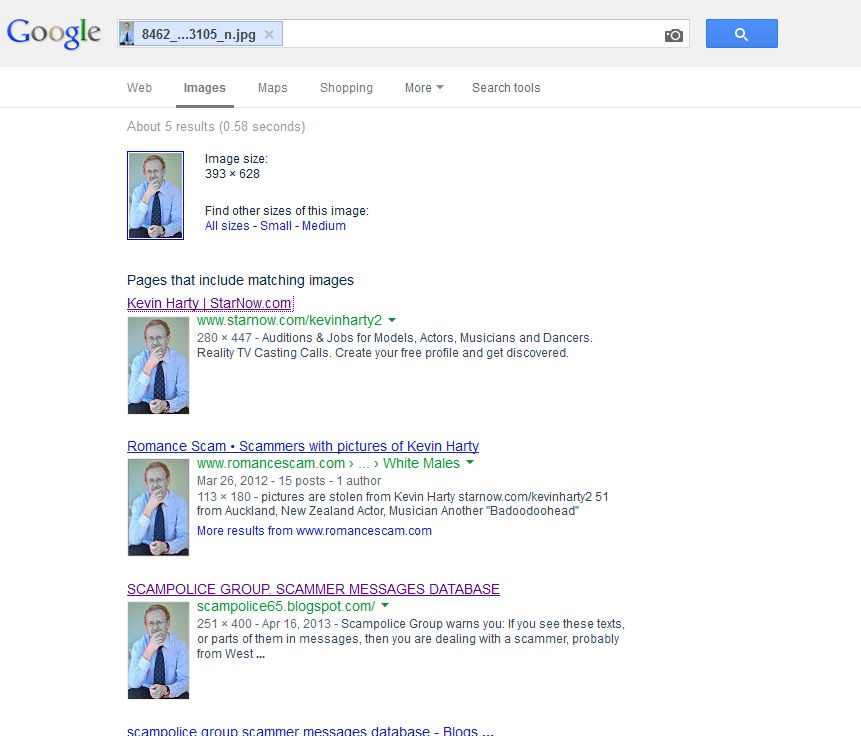Click 'Pages that include matching images' heading
Screen dimensions: 861x736
point(240,281)
